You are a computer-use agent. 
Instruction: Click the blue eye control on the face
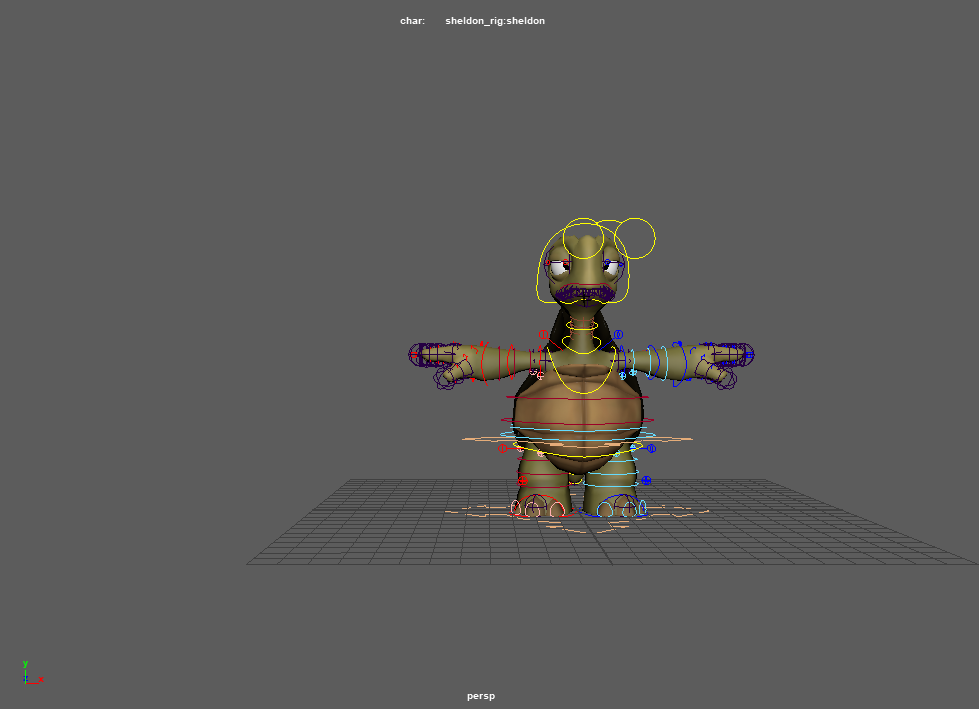click(608, 265)
